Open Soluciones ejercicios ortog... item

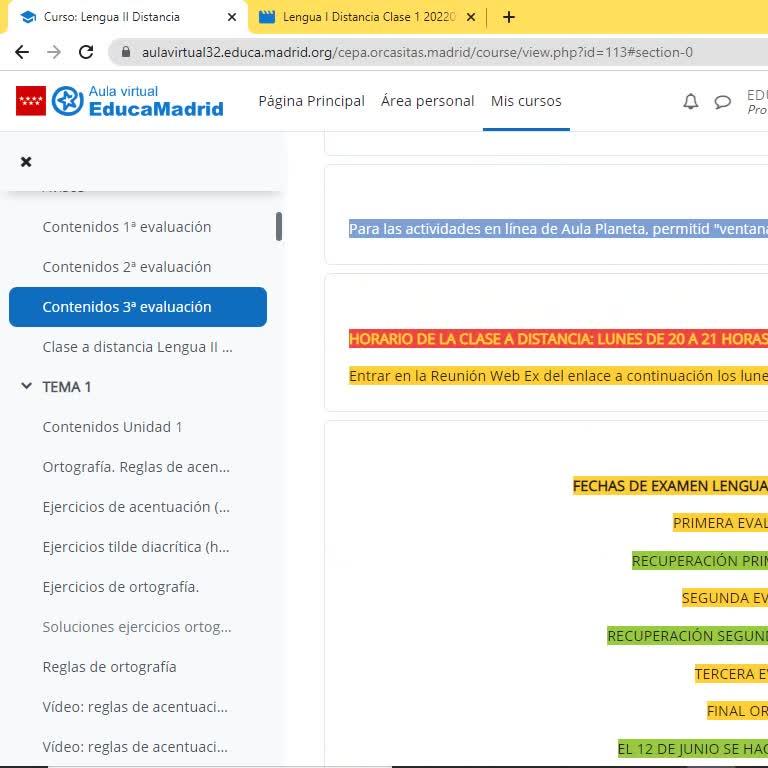point(137,627)
